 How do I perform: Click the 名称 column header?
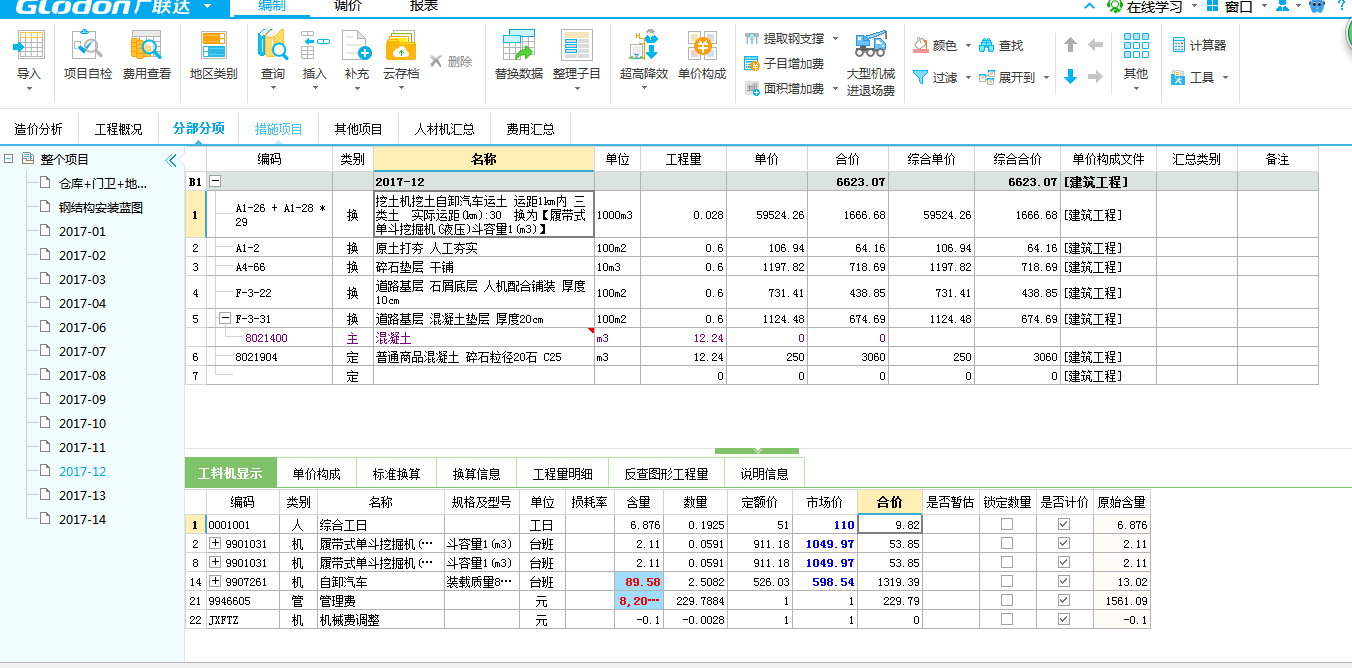coord(483,159)
